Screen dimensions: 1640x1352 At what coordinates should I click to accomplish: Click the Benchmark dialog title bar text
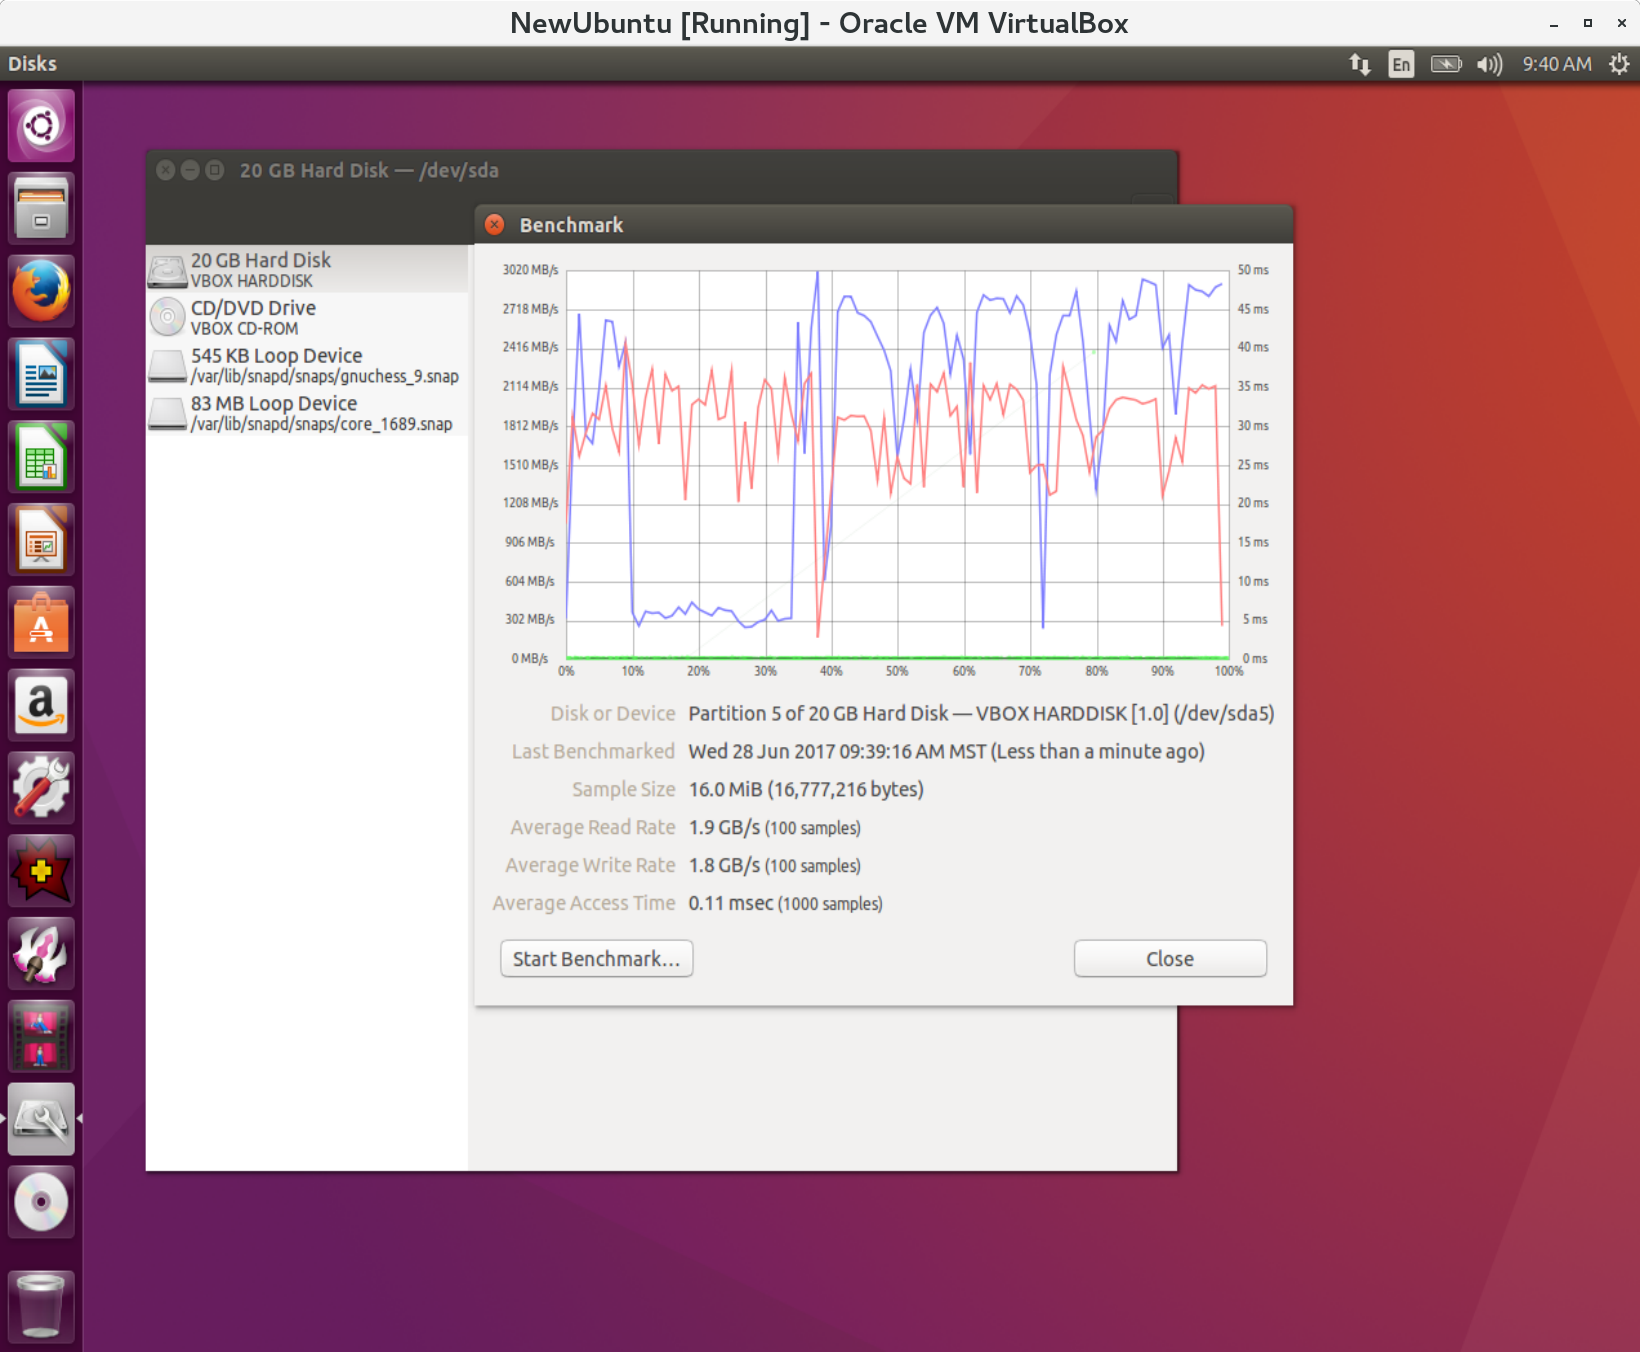point(572,225)
